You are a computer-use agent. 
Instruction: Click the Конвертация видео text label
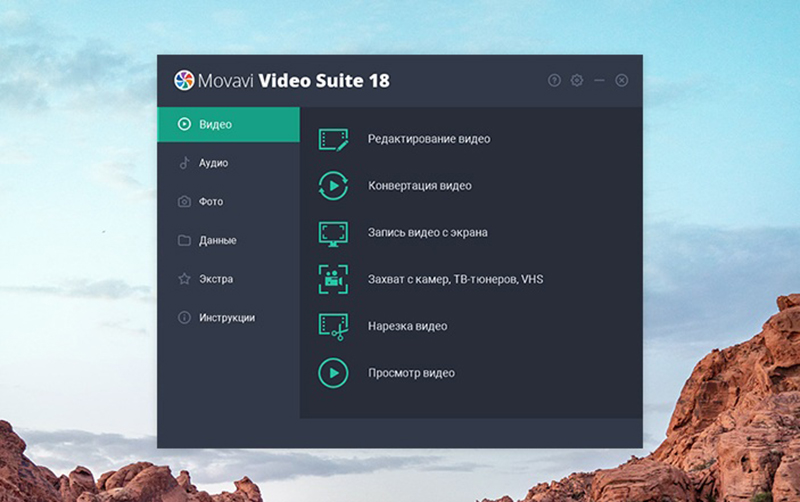click(419, 186)
